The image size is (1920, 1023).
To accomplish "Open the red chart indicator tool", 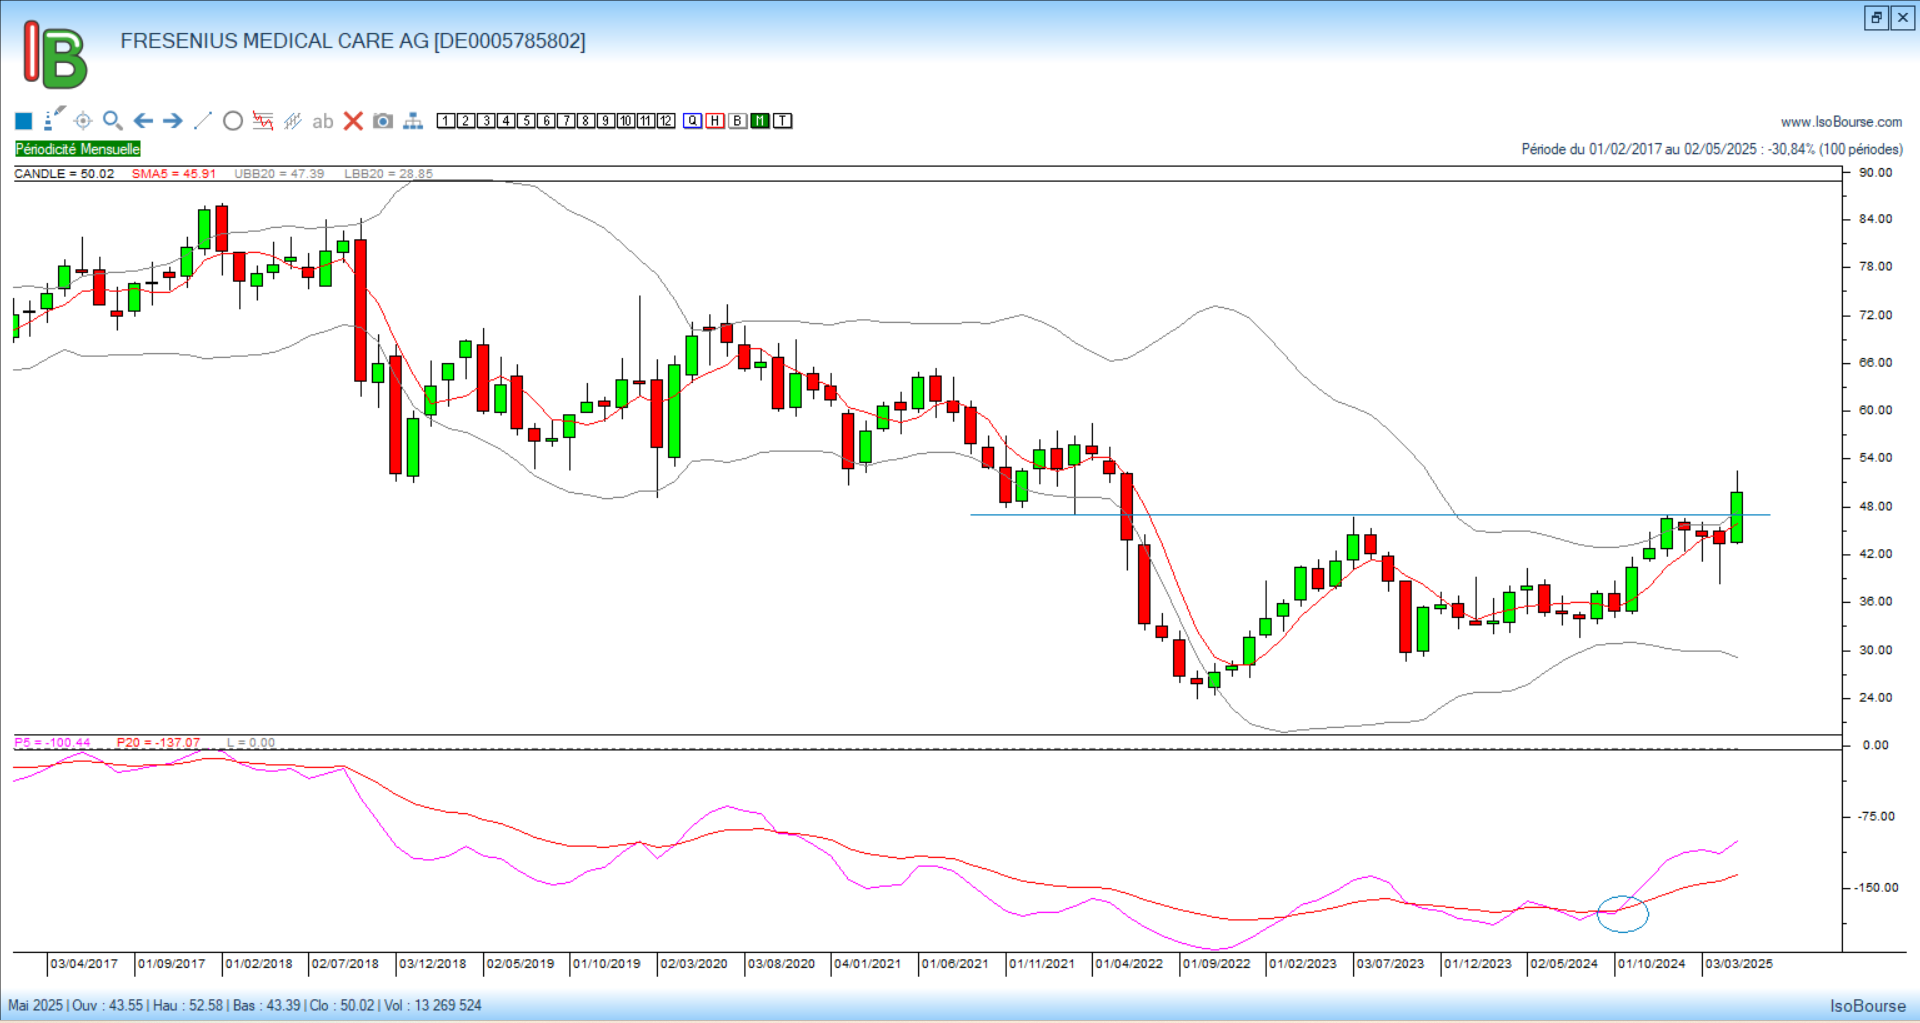I will (263, 121).
